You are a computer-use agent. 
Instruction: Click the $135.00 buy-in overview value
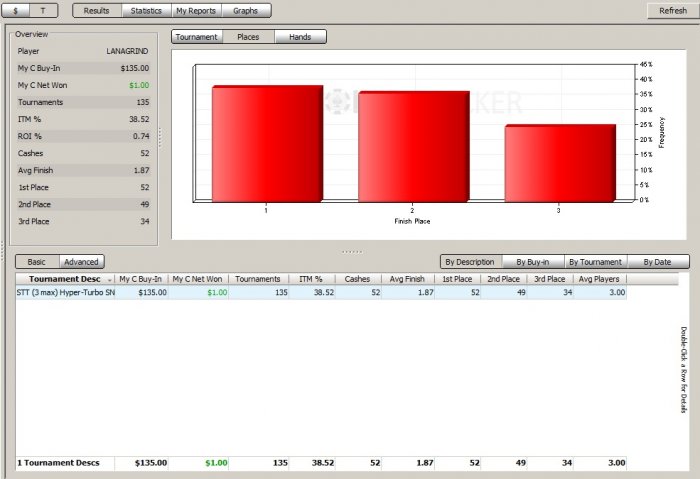pos(135,68)
